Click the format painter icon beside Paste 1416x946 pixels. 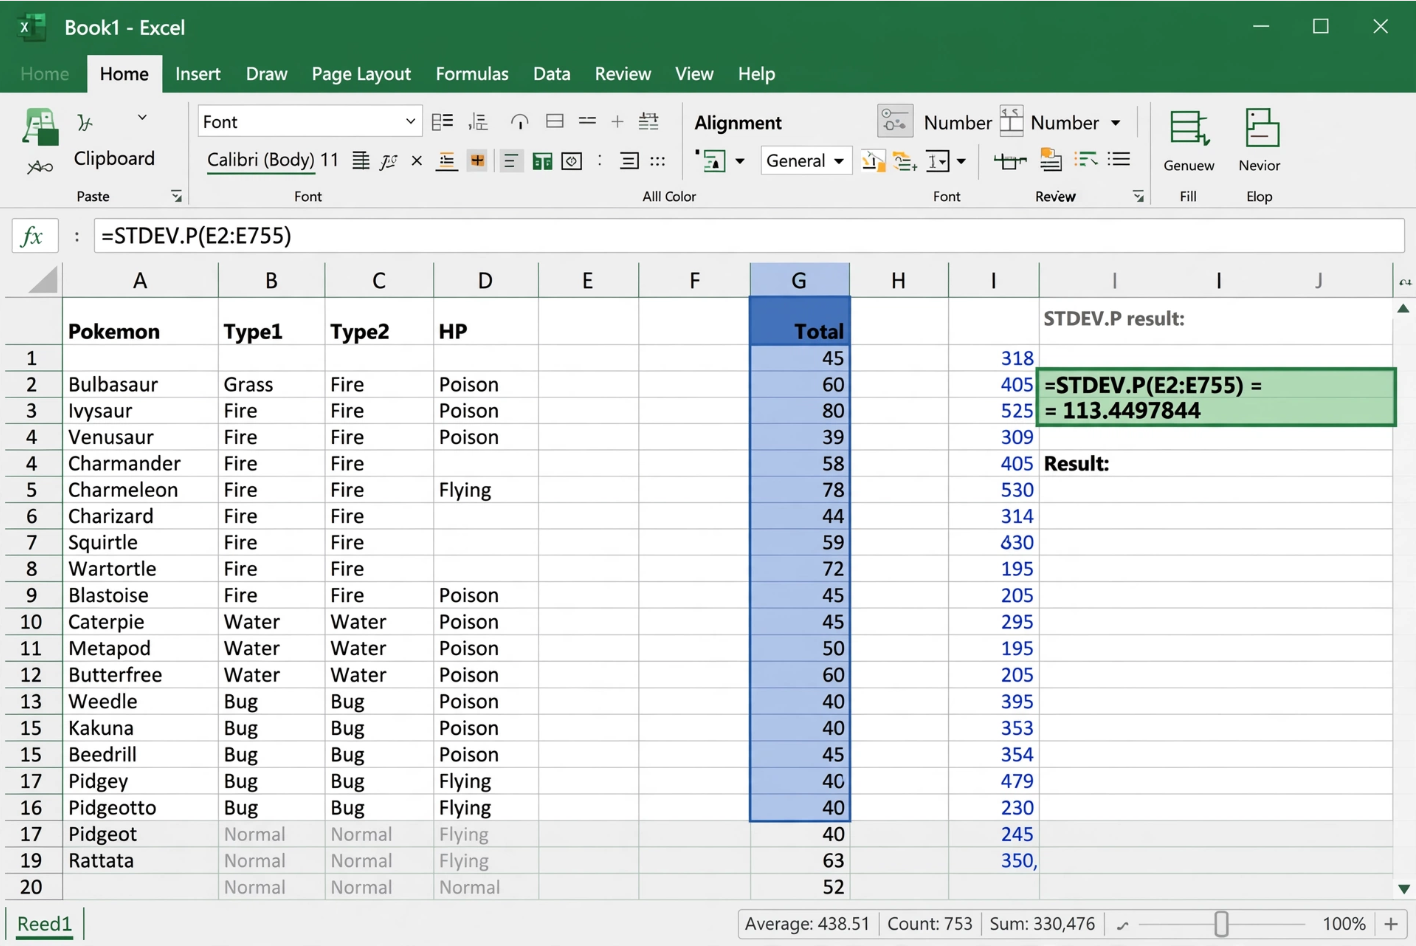(86, 123)
